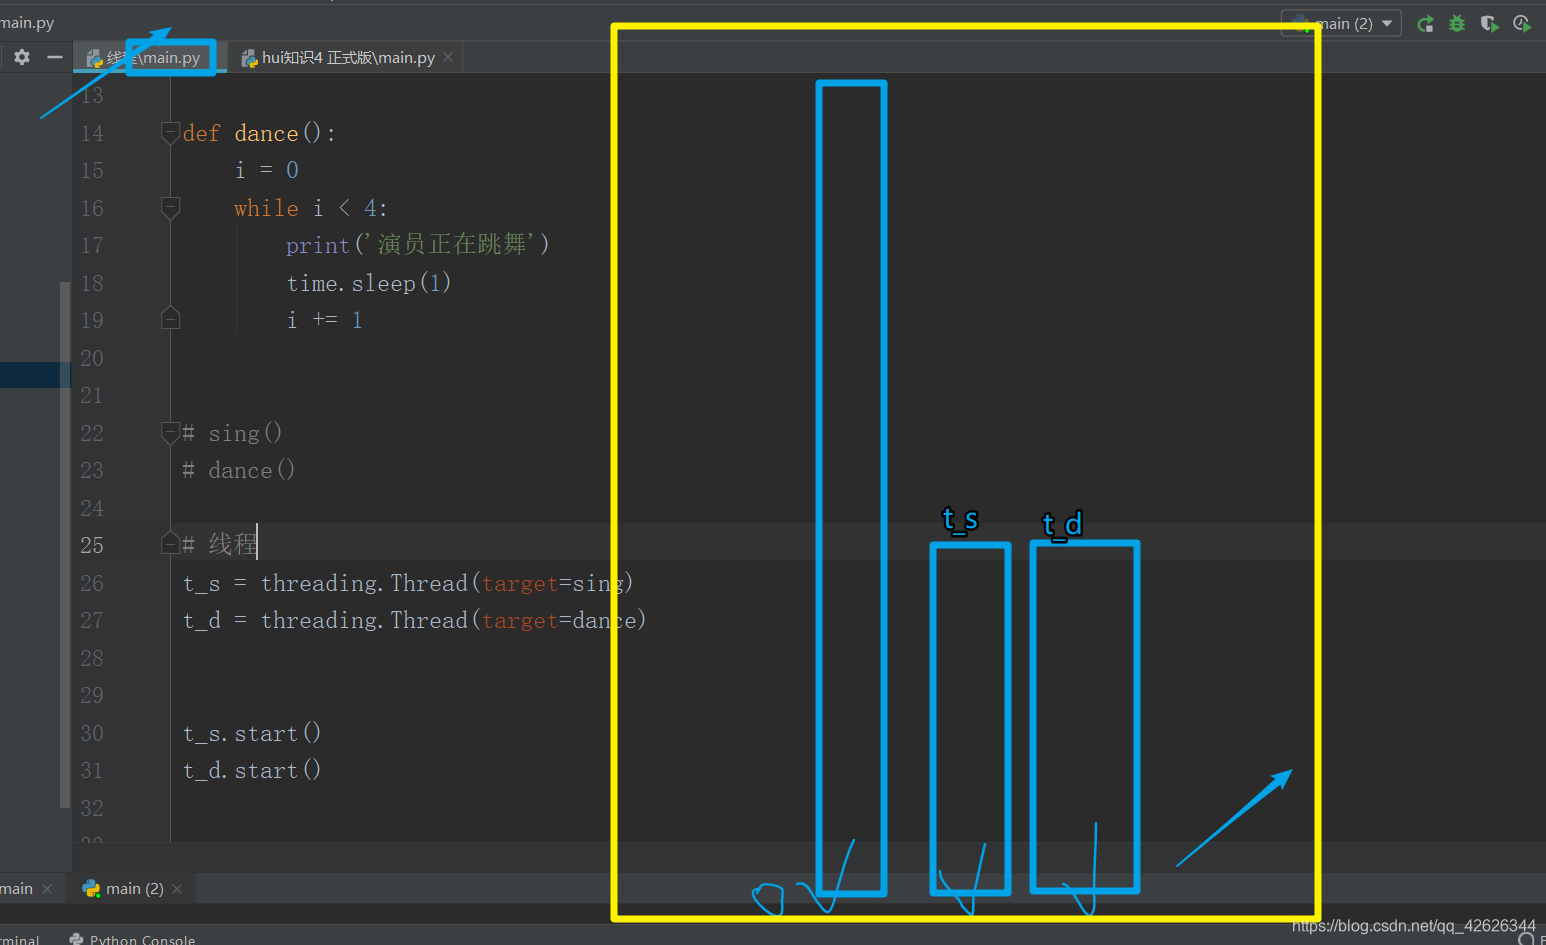The height and width of the screenshot is (945, 1546).
Task: Open the Terminal tool window
Action: coord(20,939)
